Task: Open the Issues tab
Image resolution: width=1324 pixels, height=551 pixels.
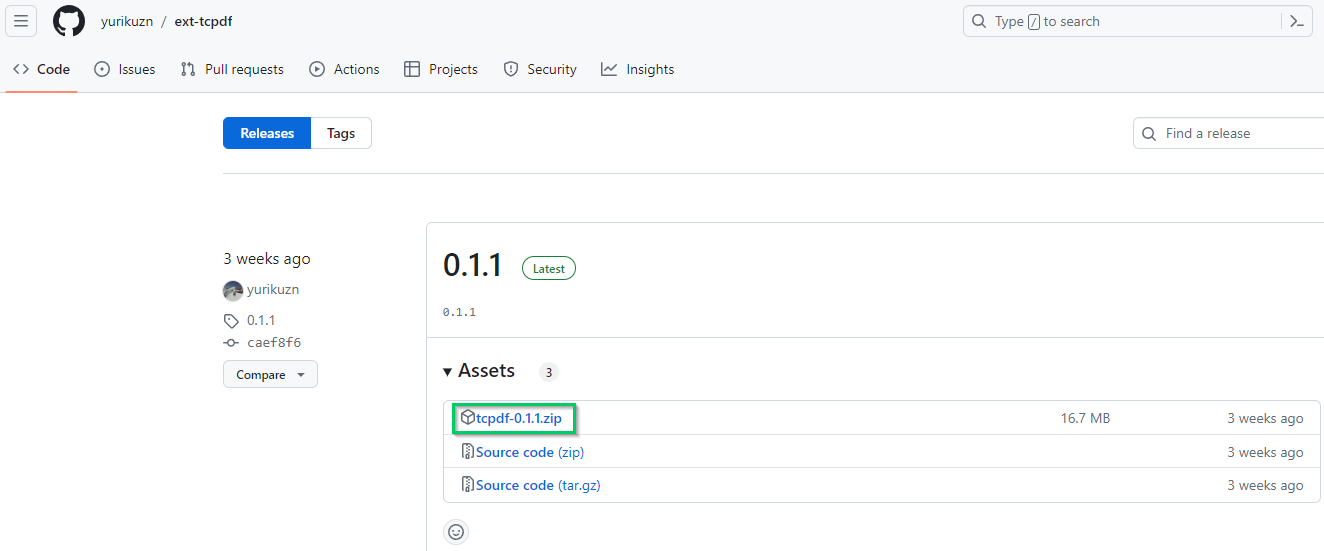Action: tap(125, 69)
